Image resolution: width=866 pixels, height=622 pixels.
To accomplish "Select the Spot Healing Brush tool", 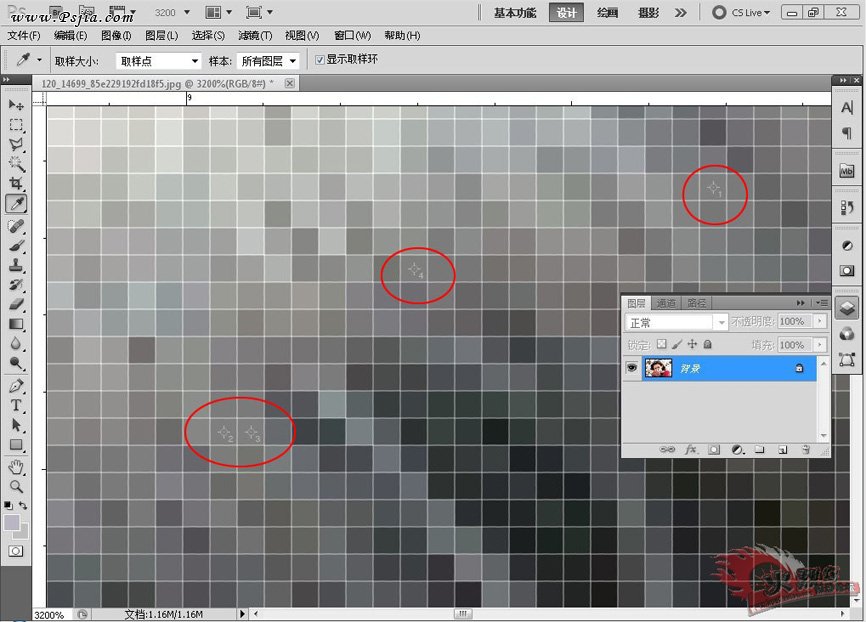I will (16, 226).
